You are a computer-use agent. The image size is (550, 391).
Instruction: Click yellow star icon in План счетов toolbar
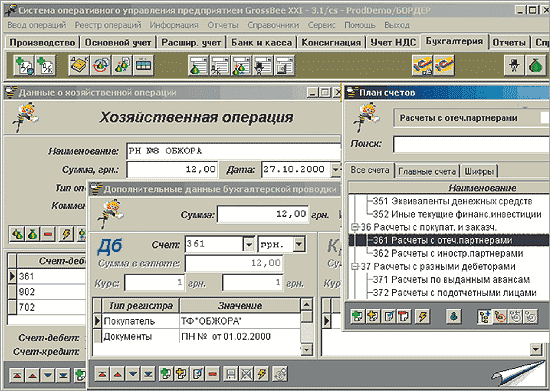coord(373,316)
